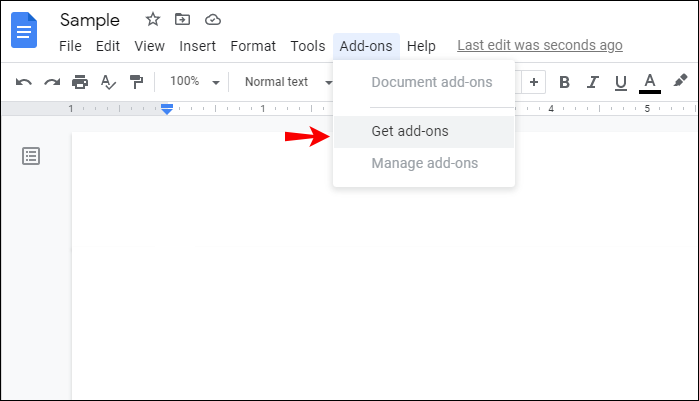Print the document with printer icon
Screen dimensions: 699x401
click(80, 82)
